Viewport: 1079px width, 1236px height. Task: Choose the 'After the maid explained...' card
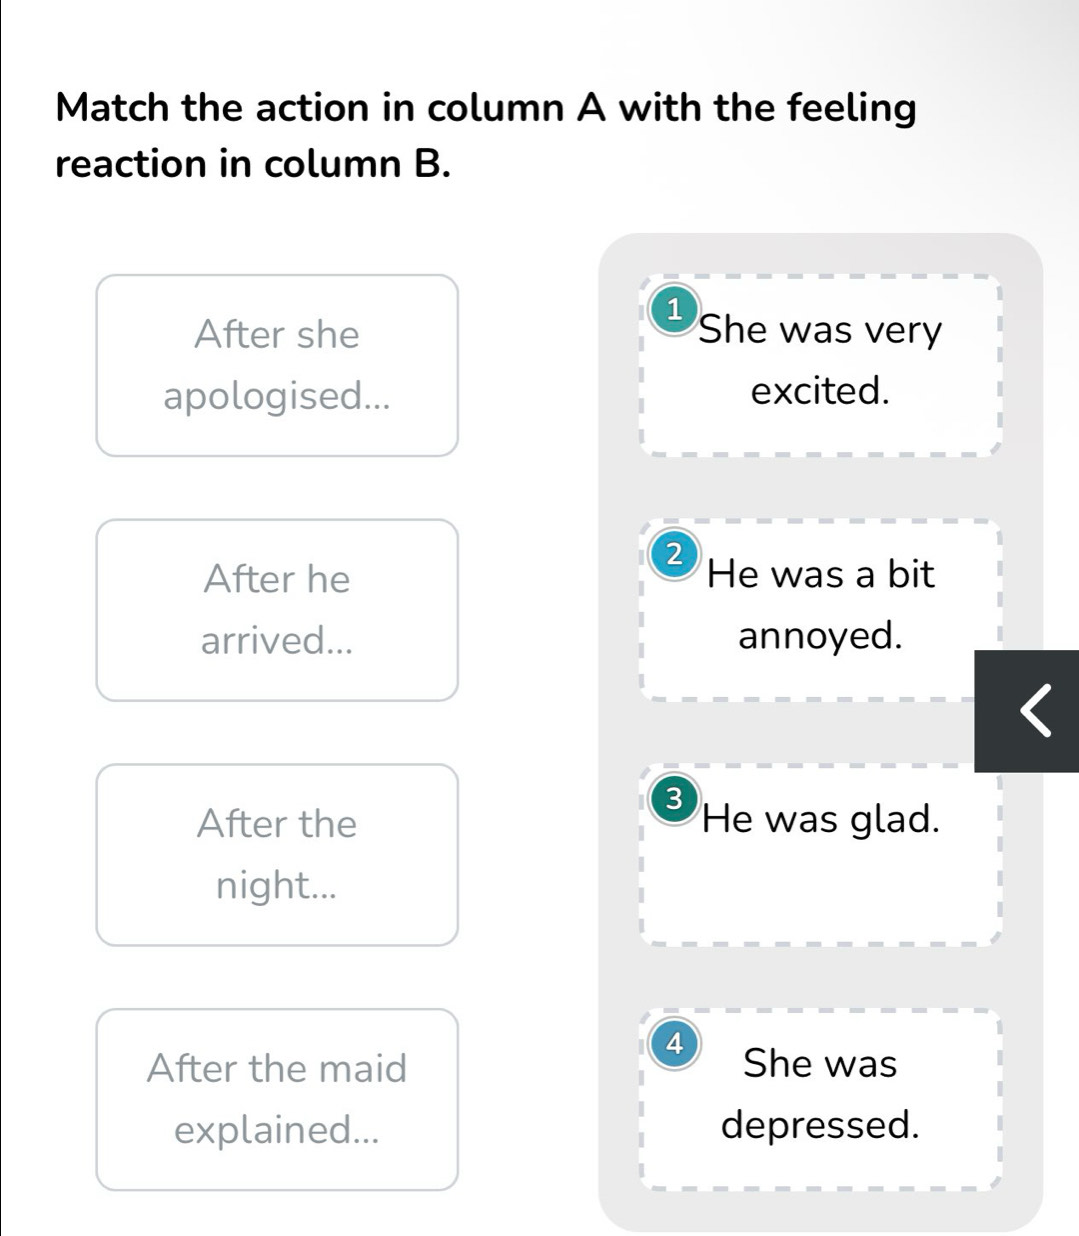click(277, 1099)
